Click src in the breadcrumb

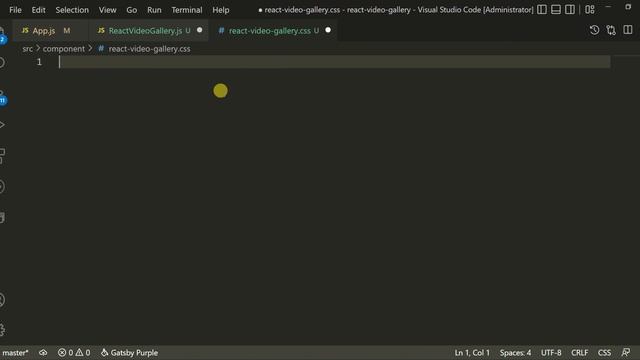27,49
